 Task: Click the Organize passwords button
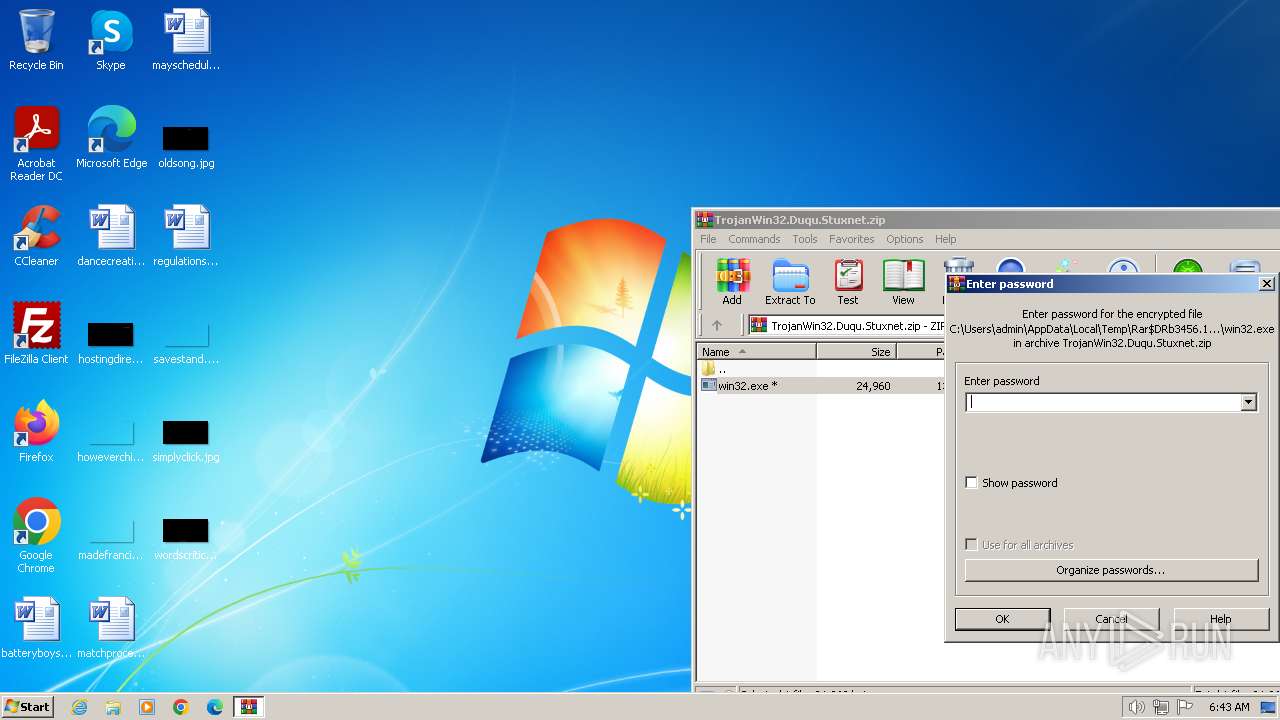click(x=1111, y=570)
